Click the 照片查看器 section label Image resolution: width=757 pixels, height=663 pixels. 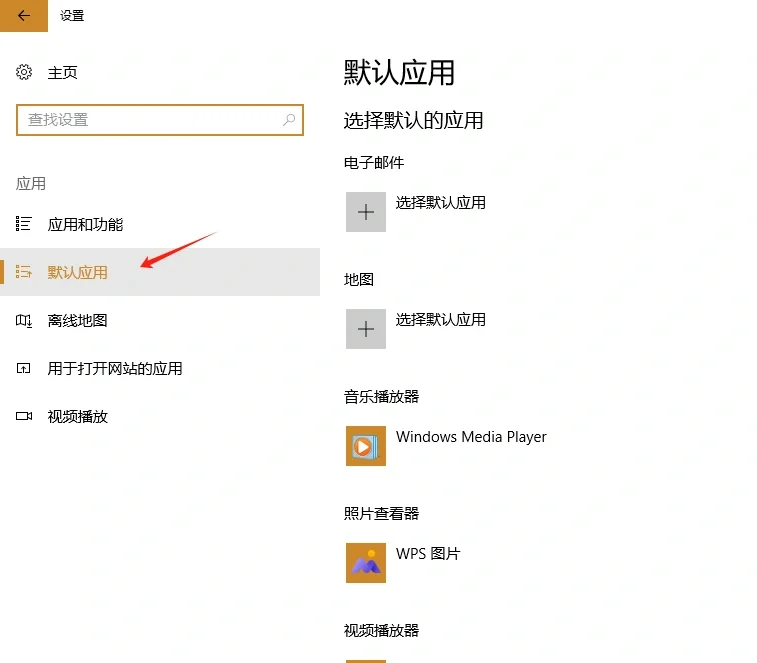[x=381, y=513]
